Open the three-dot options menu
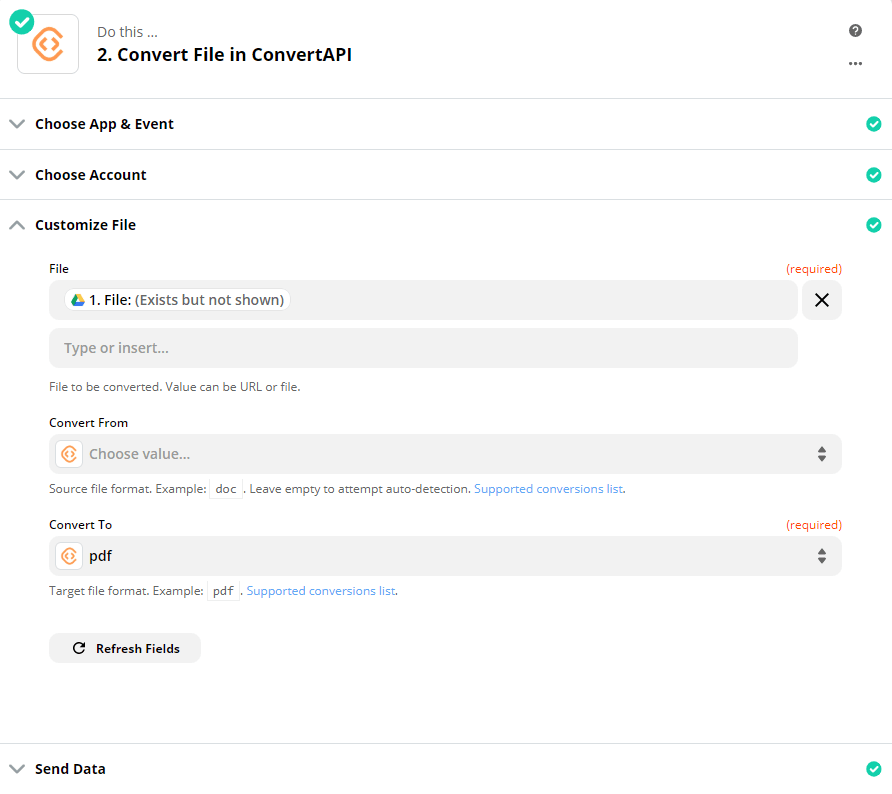This screenshot has height=794, width=892. coord(855,63)
